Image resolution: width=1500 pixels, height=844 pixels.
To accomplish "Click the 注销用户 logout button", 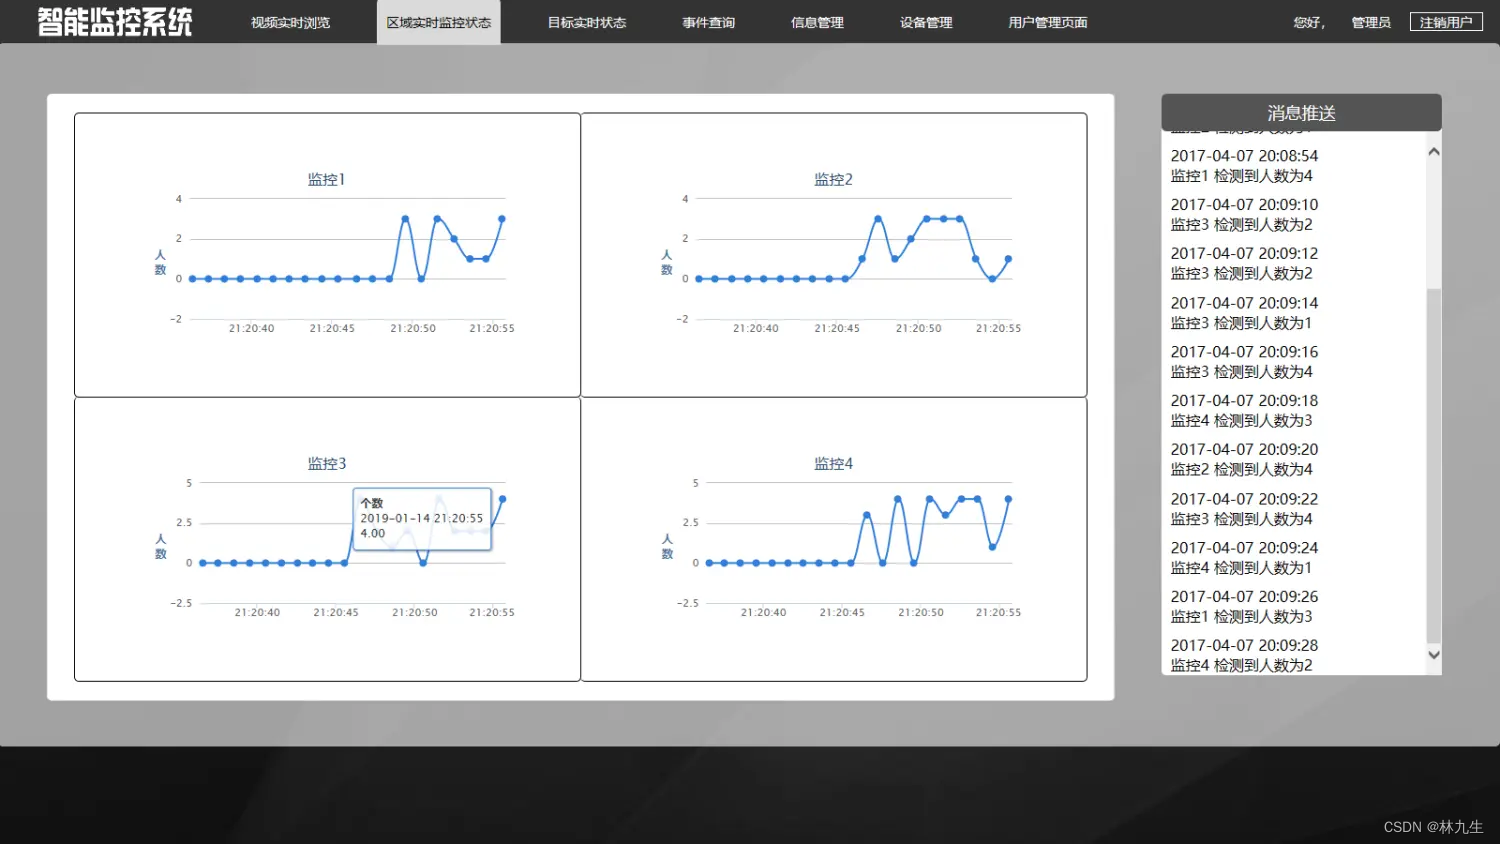I will click(x=1446, y=22).
